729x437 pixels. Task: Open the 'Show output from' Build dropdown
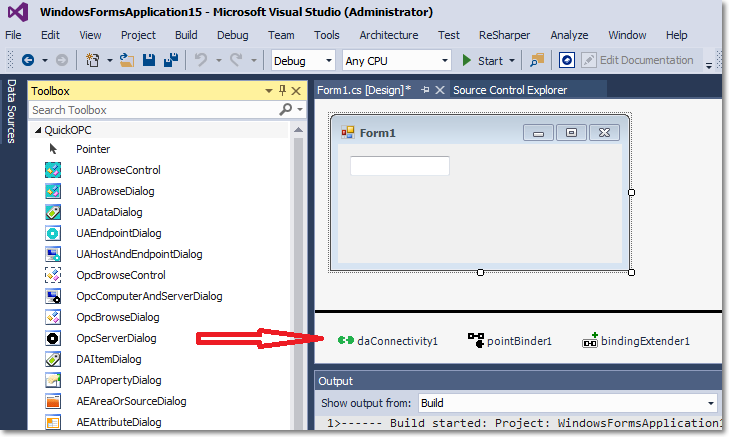click(x=568, y=403)
